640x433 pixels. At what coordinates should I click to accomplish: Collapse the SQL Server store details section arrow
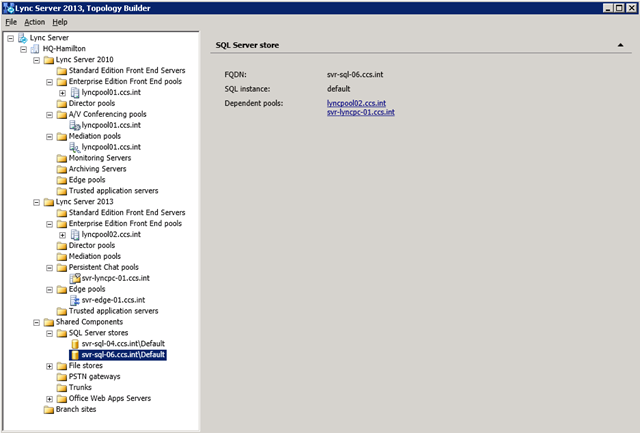coord(620,45)
